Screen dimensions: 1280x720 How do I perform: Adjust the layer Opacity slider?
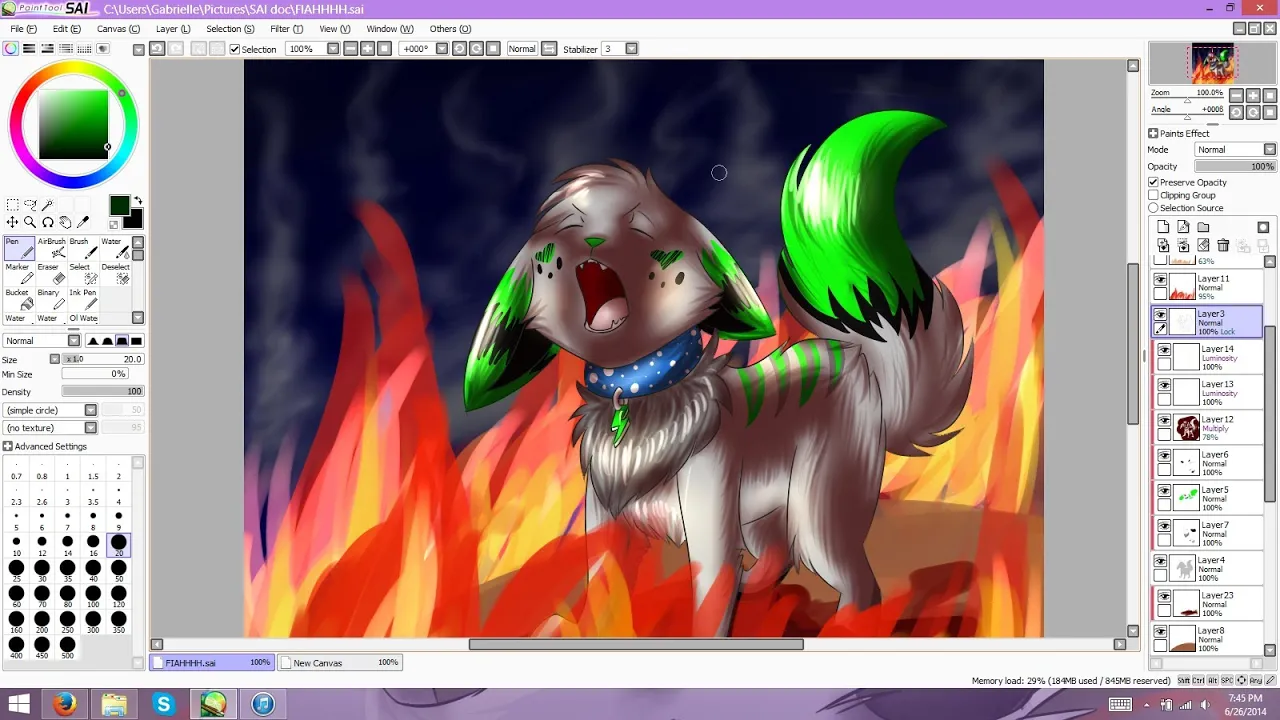click(x=1236, y=167)
